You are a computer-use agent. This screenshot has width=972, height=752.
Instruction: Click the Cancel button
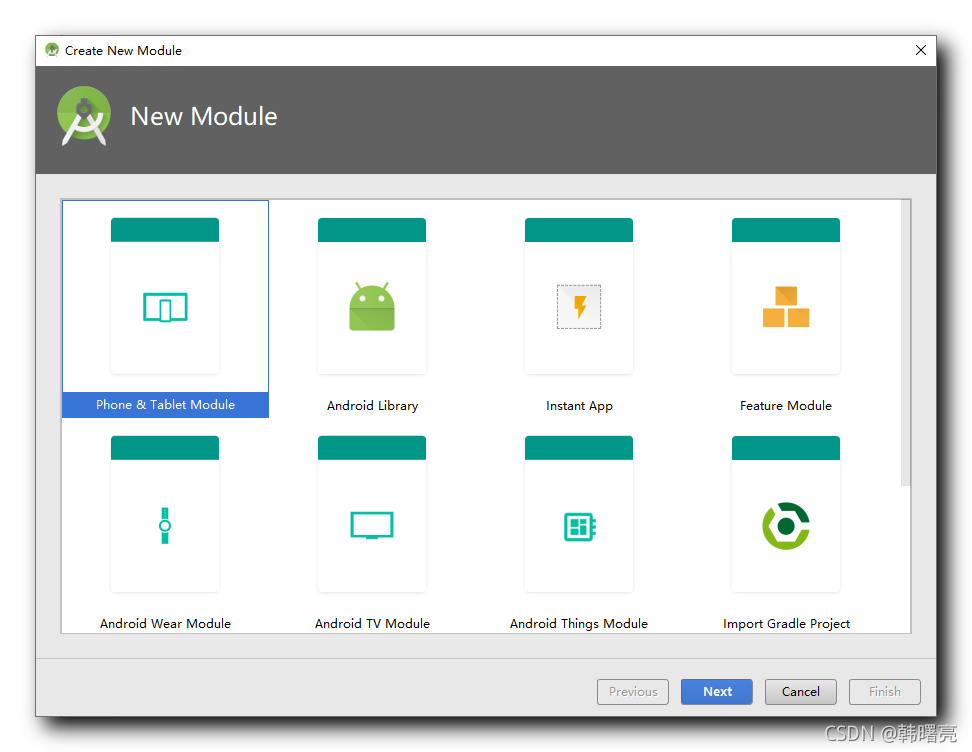coord(800,691)
